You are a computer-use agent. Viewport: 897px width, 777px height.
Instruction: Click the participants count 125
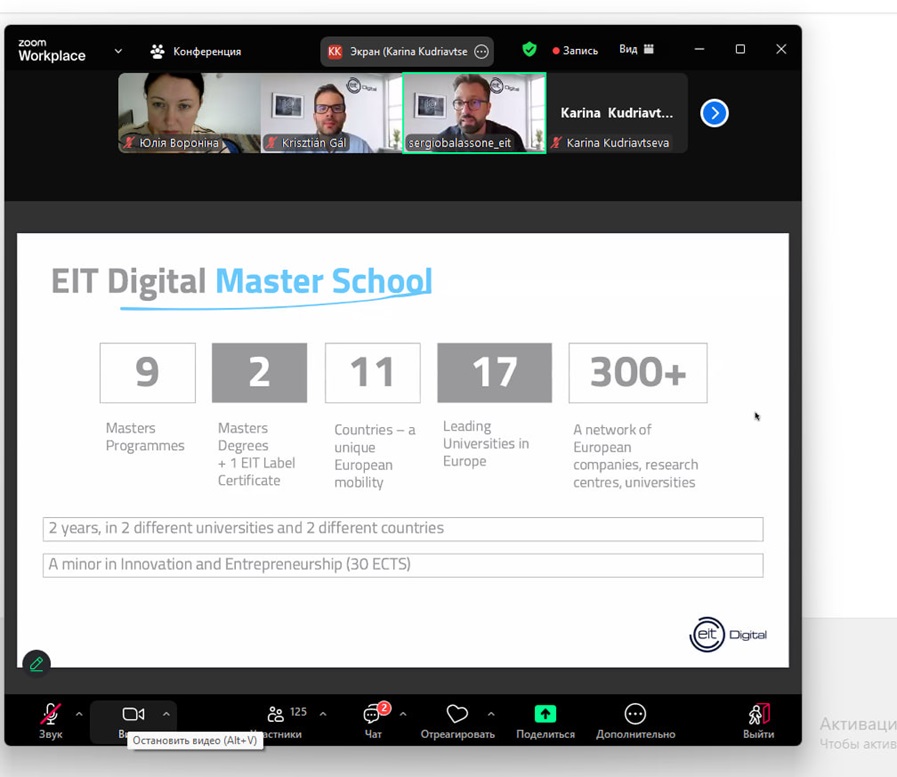point(299,712)
